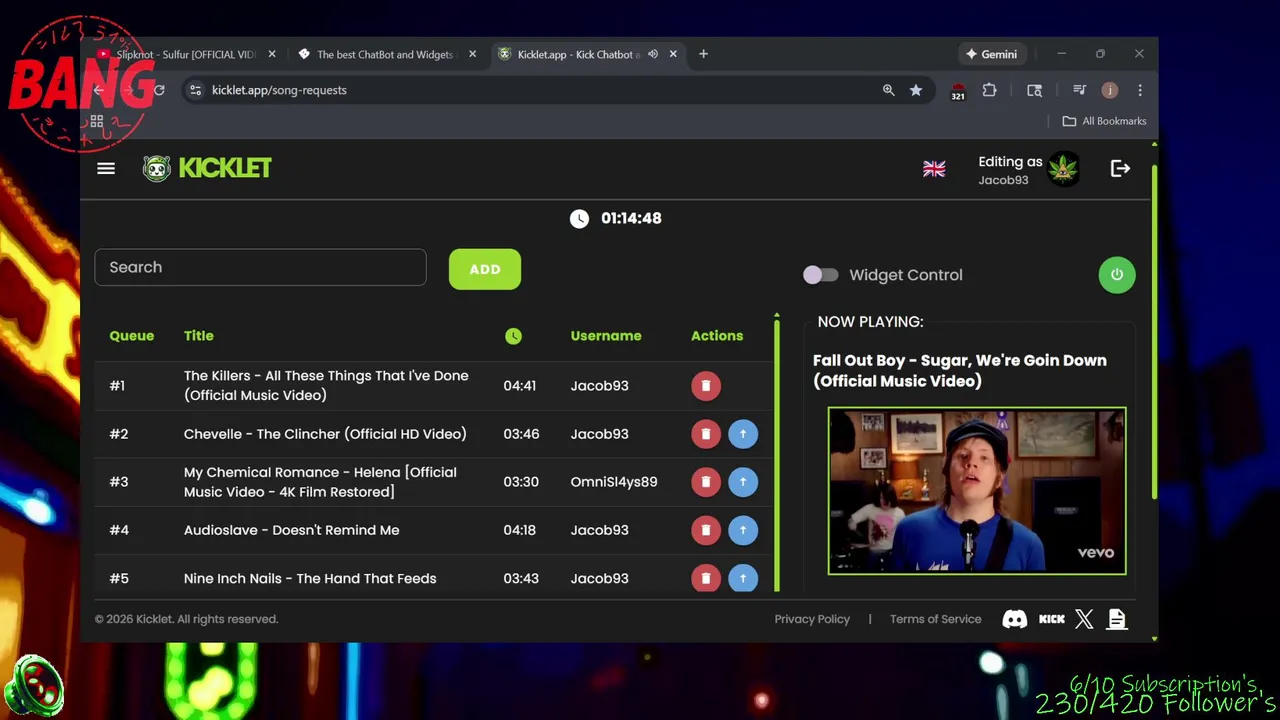Bookmark this page with the star icon
This screenshot has height=720, width=1280.
click(x=916, y=90)
